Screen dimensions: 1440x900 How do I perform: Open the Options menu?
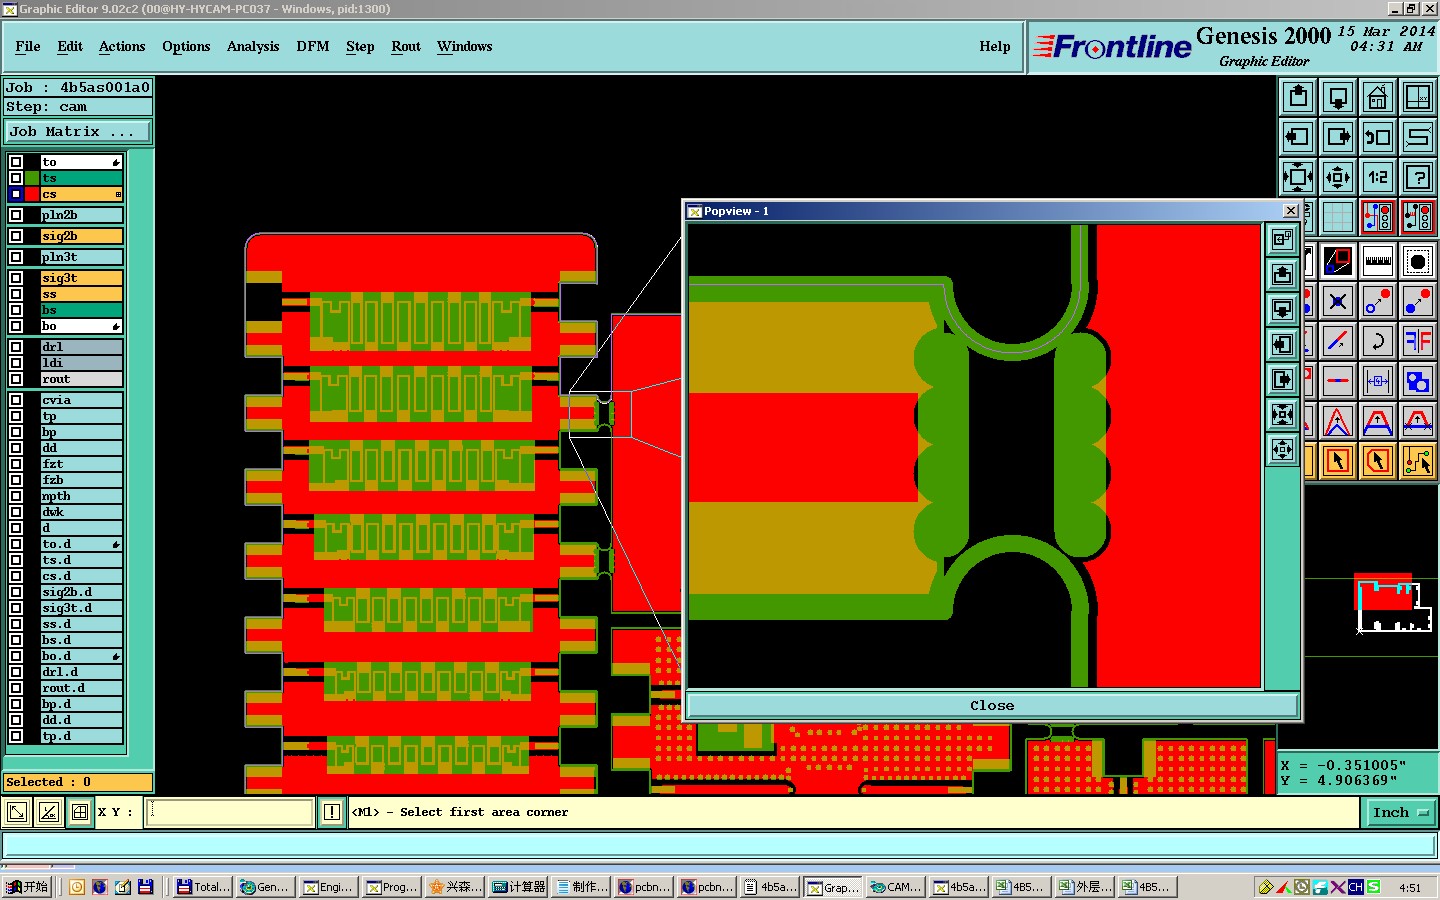click(x=186, y=46)
